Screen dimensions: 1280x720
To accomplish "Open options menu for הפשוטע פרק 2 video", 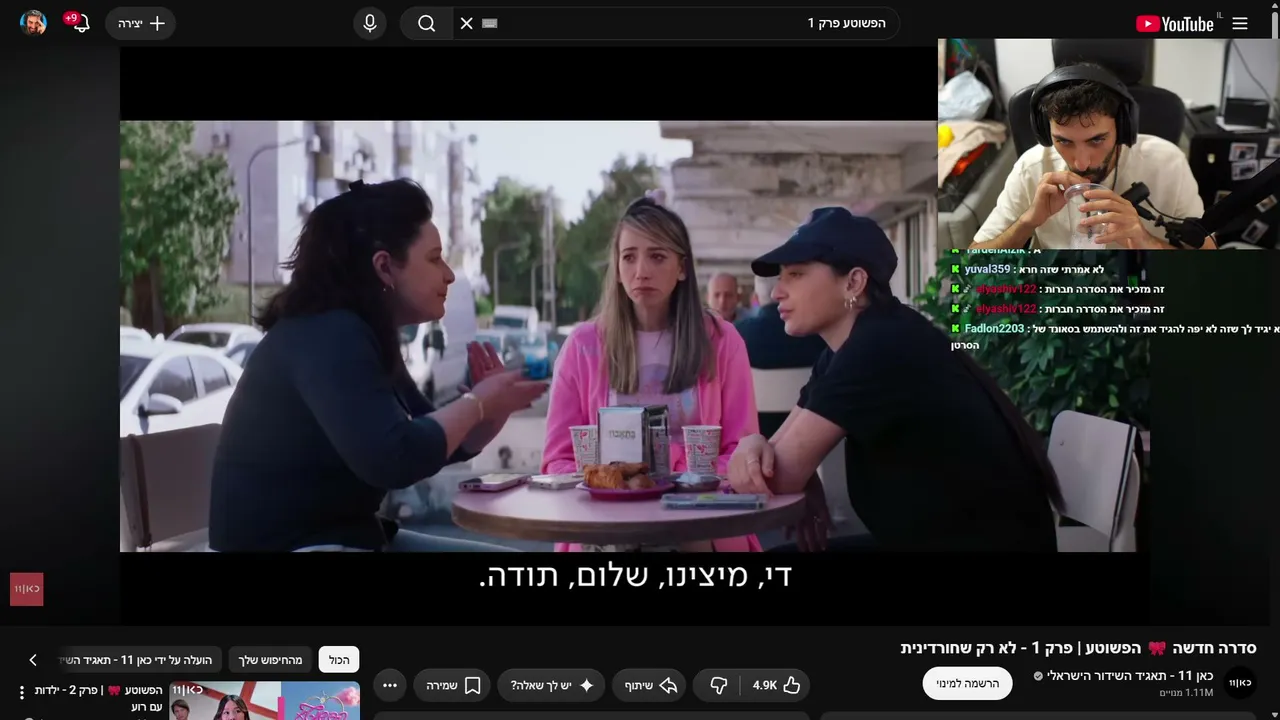I will point(22,692).
